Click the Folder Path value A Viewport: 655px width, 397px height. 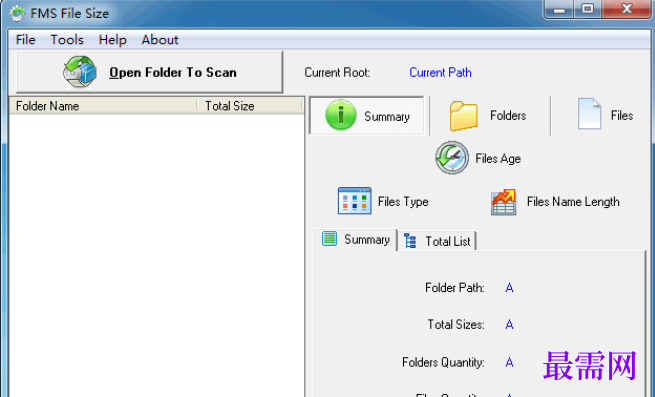[x=509, y=288]
